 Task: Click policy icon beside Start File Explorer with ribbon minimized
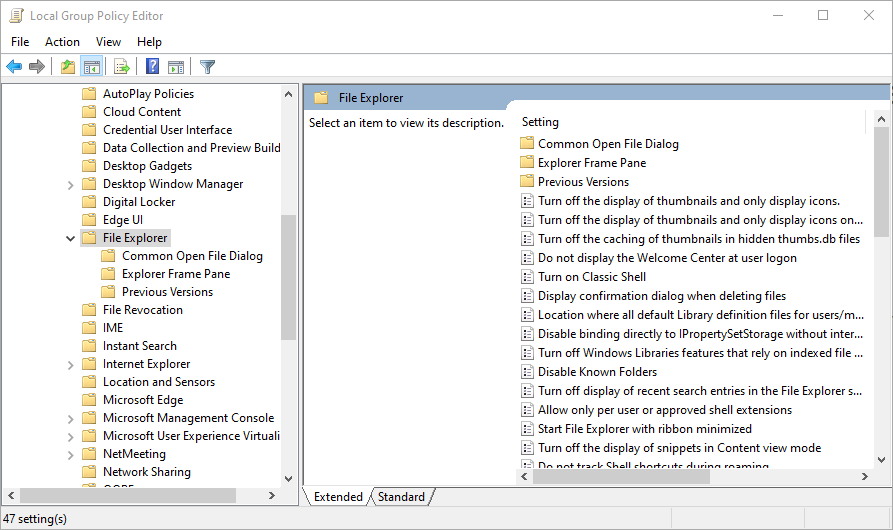pos(527,429)
